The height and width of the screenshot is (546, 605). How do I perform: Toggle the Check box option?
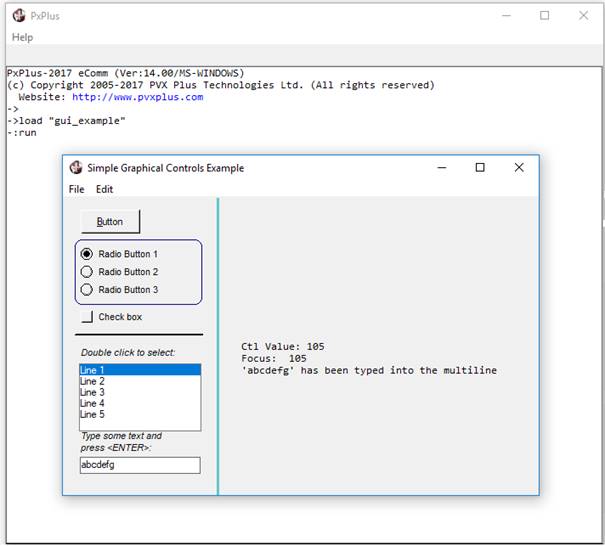(88, 317)
